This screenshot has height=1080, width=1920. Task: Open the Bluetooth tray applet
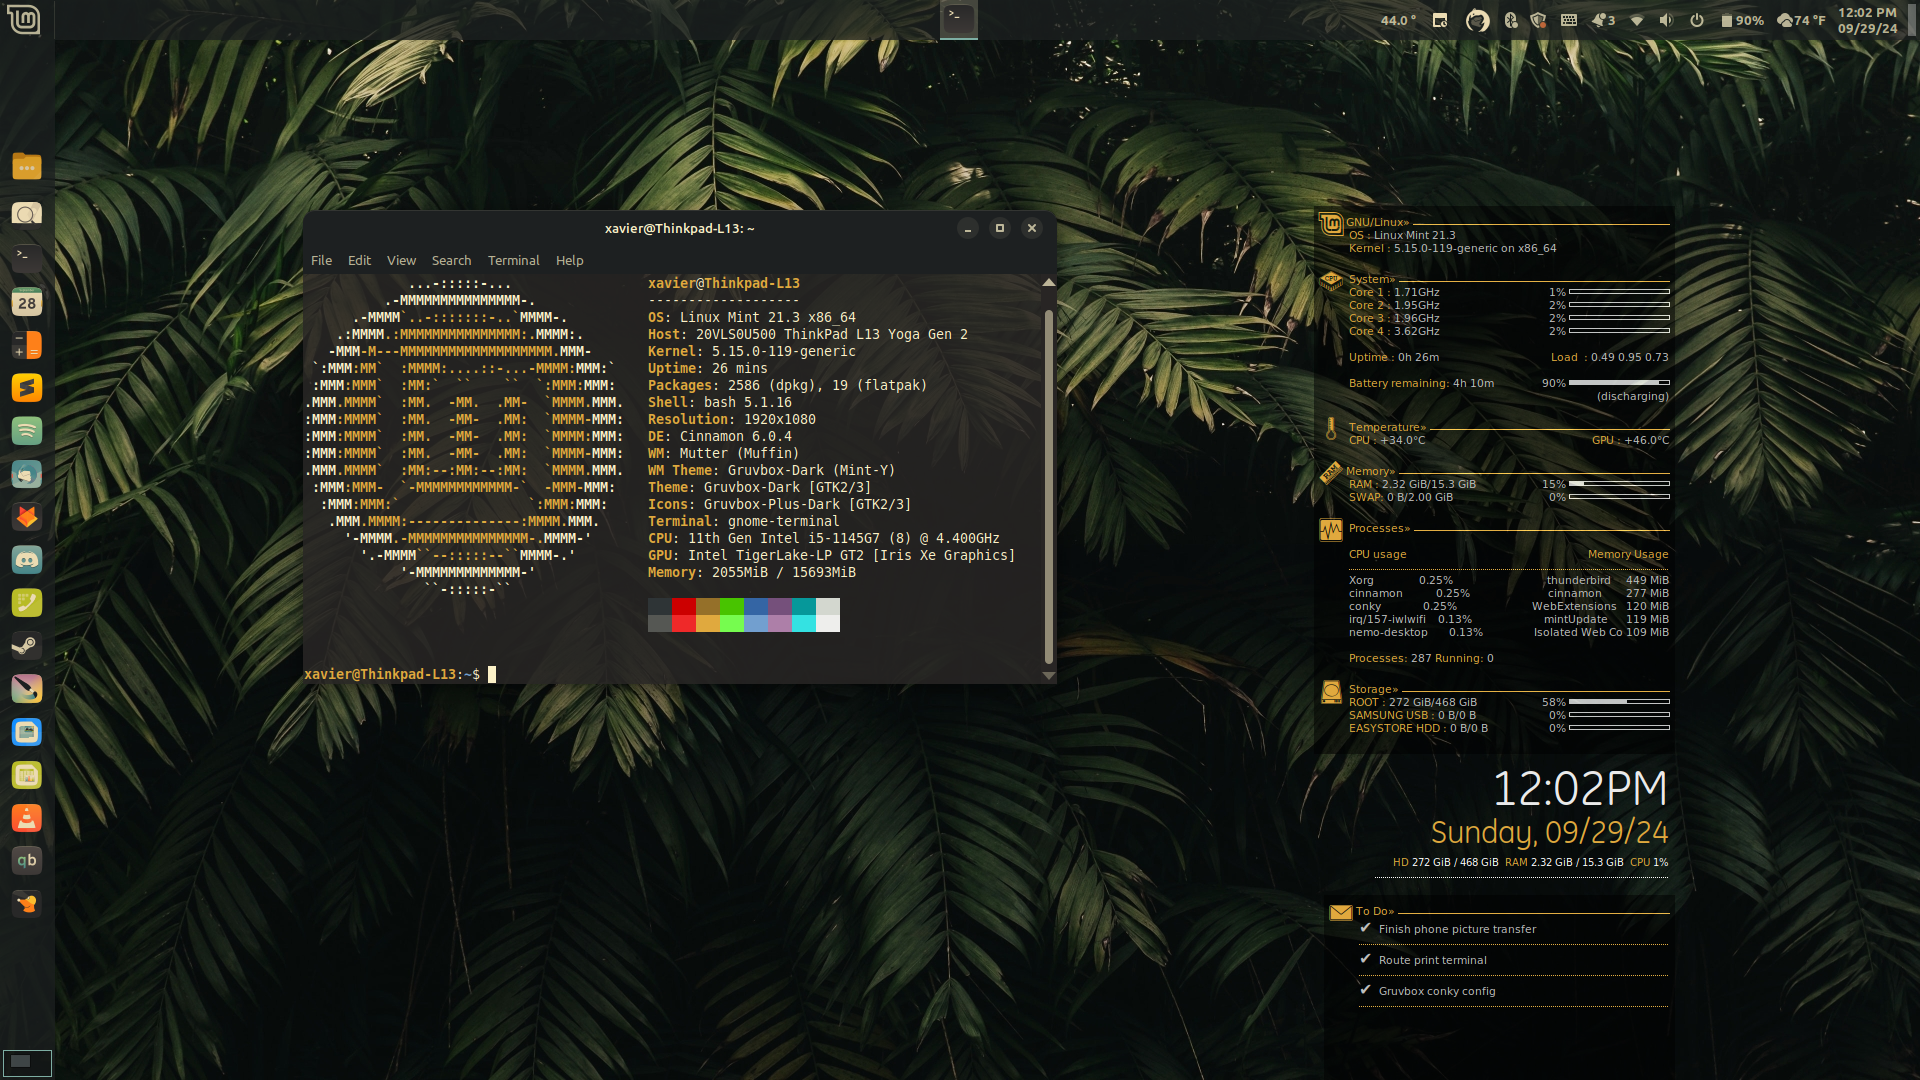pyautogui.click(x=1511, y=20)
